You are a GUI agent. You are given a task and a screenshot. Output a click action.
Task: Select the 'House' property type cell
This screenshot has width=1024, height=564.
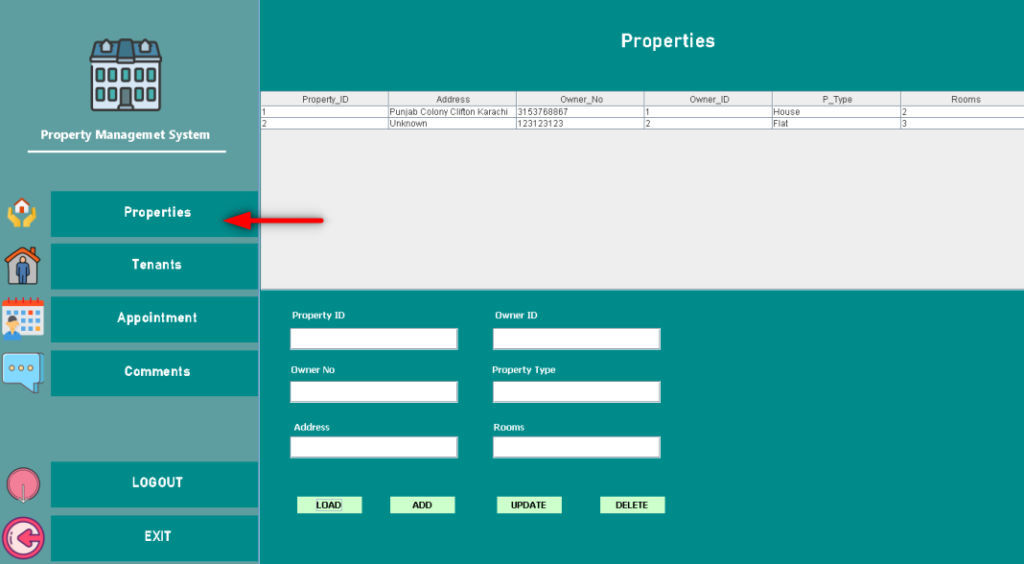pos(837,112)
